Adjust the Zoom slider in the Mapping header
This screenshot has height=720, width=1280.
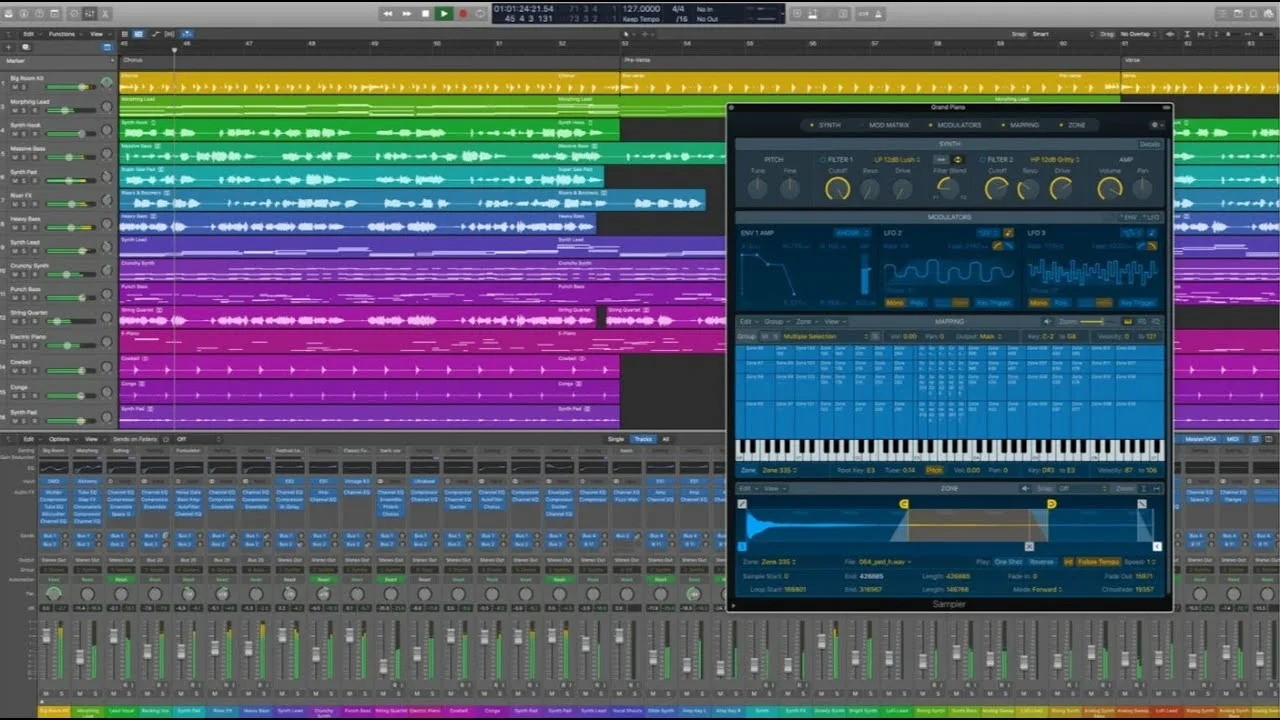[x=1091, y=322]
